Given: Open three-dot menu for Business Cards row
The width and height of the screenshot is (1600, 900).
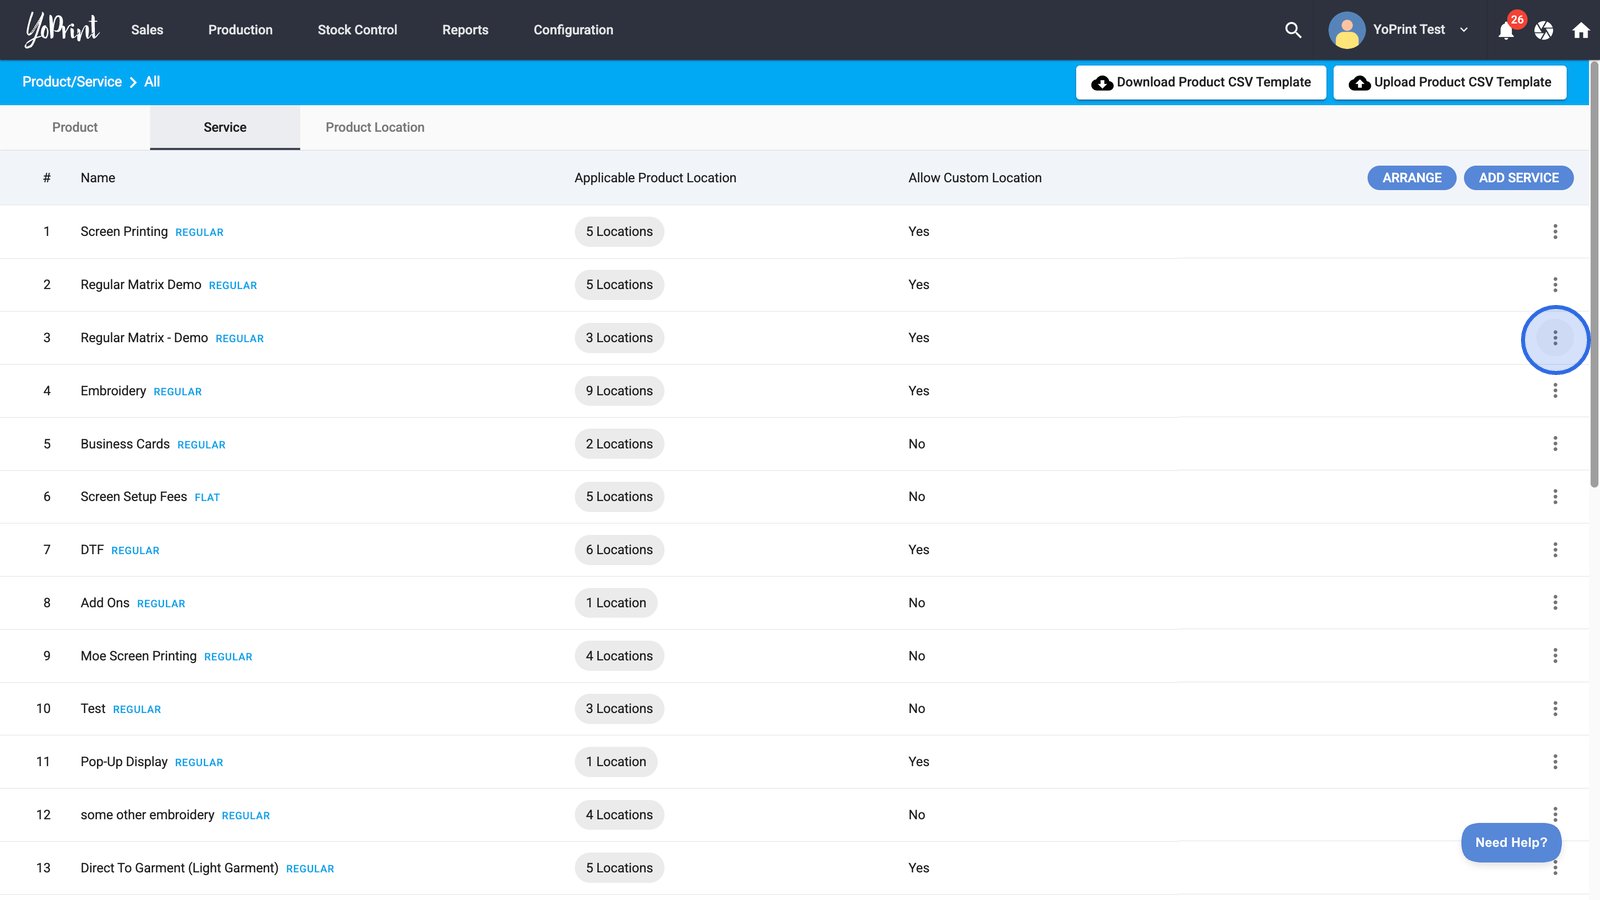Looking at the screenshot, I should 1555,444.
